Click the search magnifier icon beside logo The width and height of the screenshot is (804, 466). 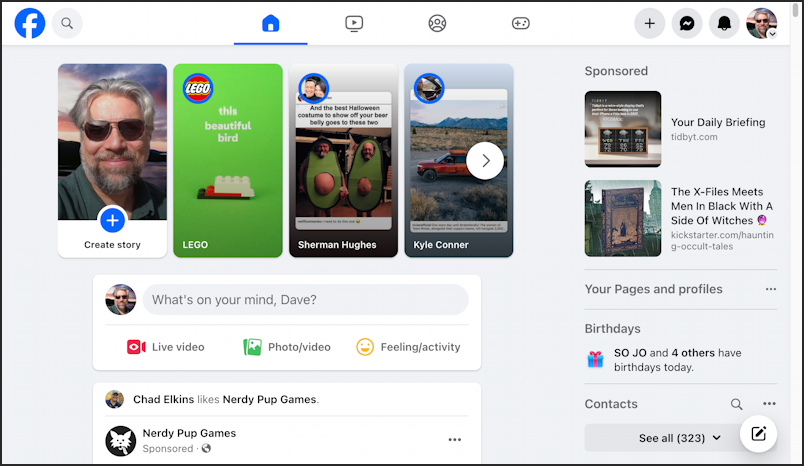coord(67,24)
